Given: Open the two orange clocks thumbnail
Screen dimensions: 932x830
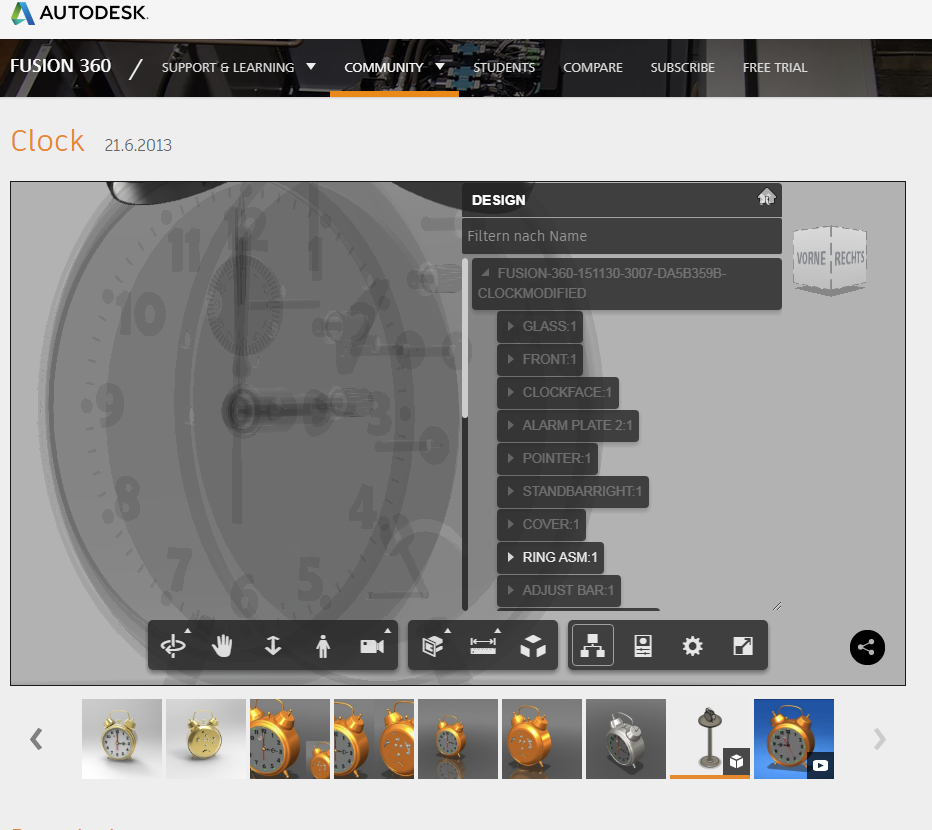Looking at the screenshot, I should point(374,739).
